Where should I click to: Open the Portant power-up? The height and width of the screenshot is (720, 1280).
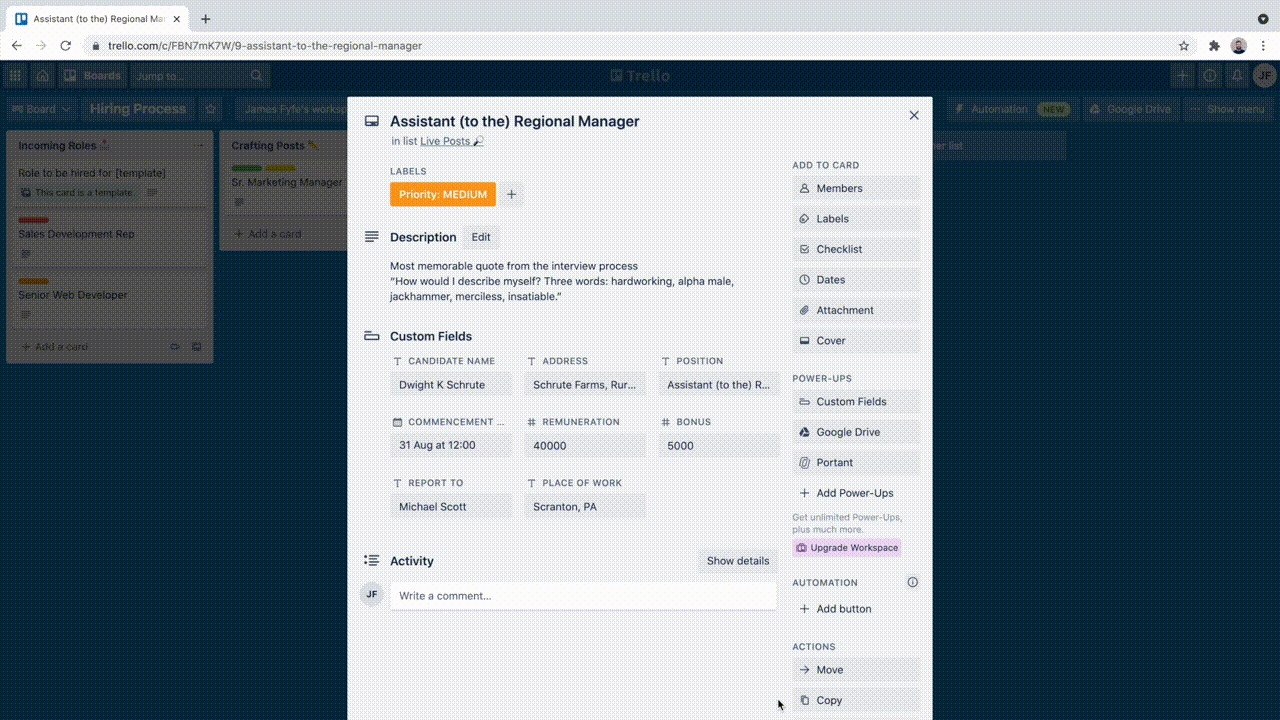855,463
